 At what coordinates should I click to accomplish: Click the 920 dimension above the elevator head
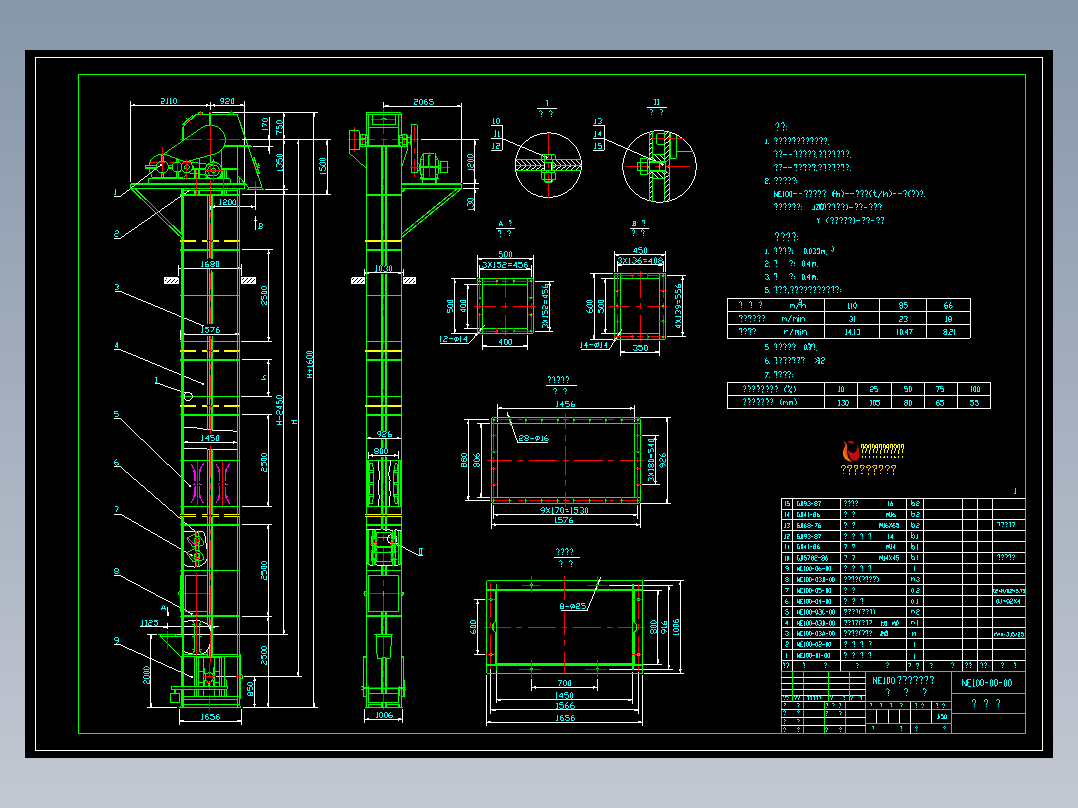[227, 101]
